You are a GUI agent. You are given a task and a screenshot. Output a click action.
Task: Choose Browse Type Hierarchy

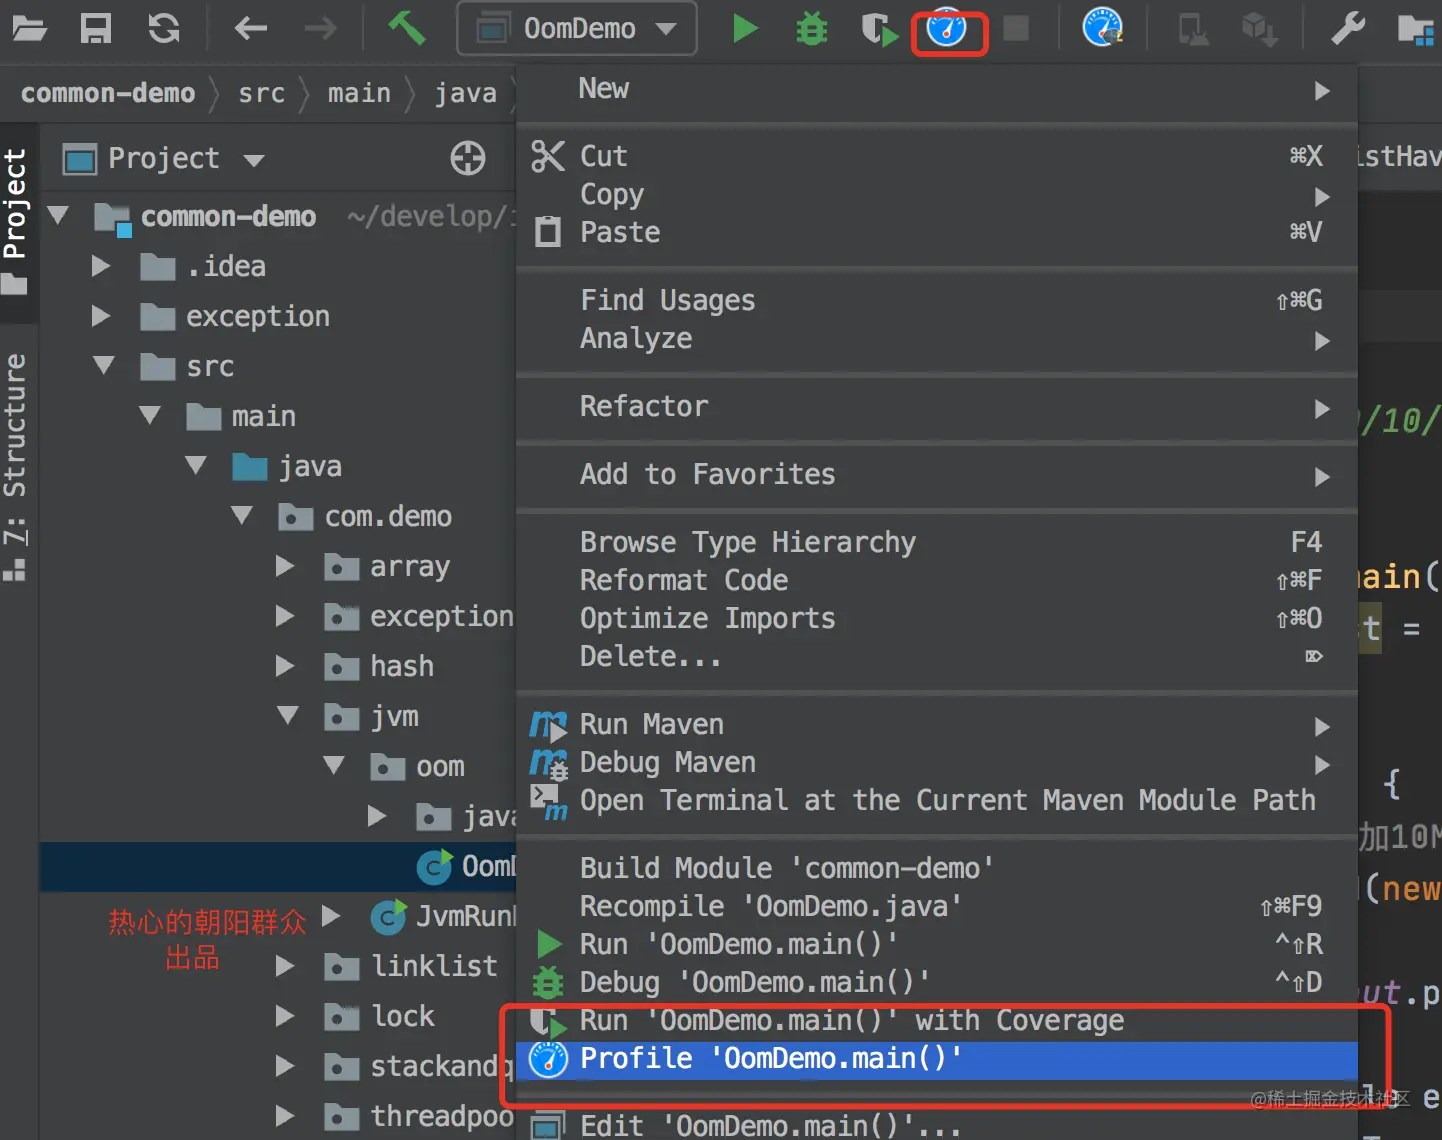click(937, 542)
